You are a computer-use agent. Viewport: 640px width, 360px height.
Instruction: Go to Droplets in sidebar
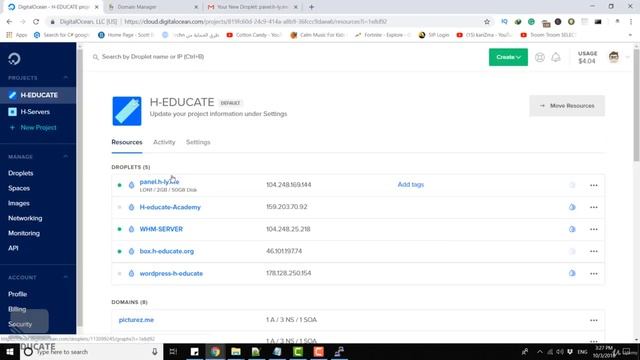click(x=21, y=173)
